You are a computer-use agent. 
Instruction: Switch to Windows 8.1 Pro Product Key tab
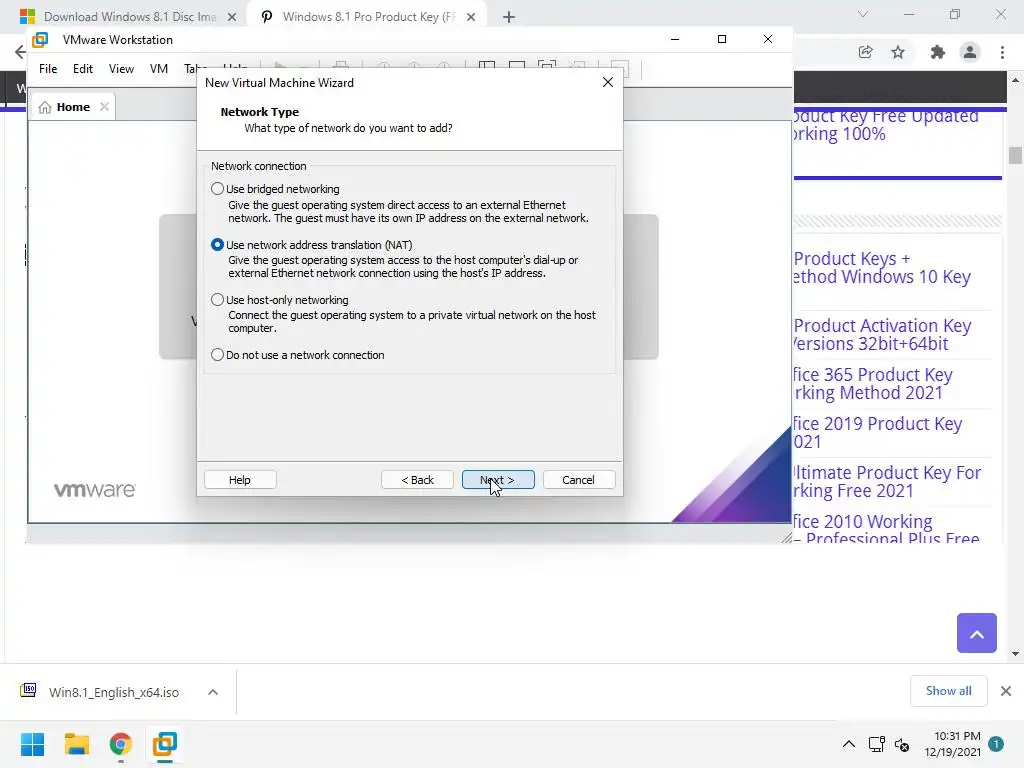359,17
